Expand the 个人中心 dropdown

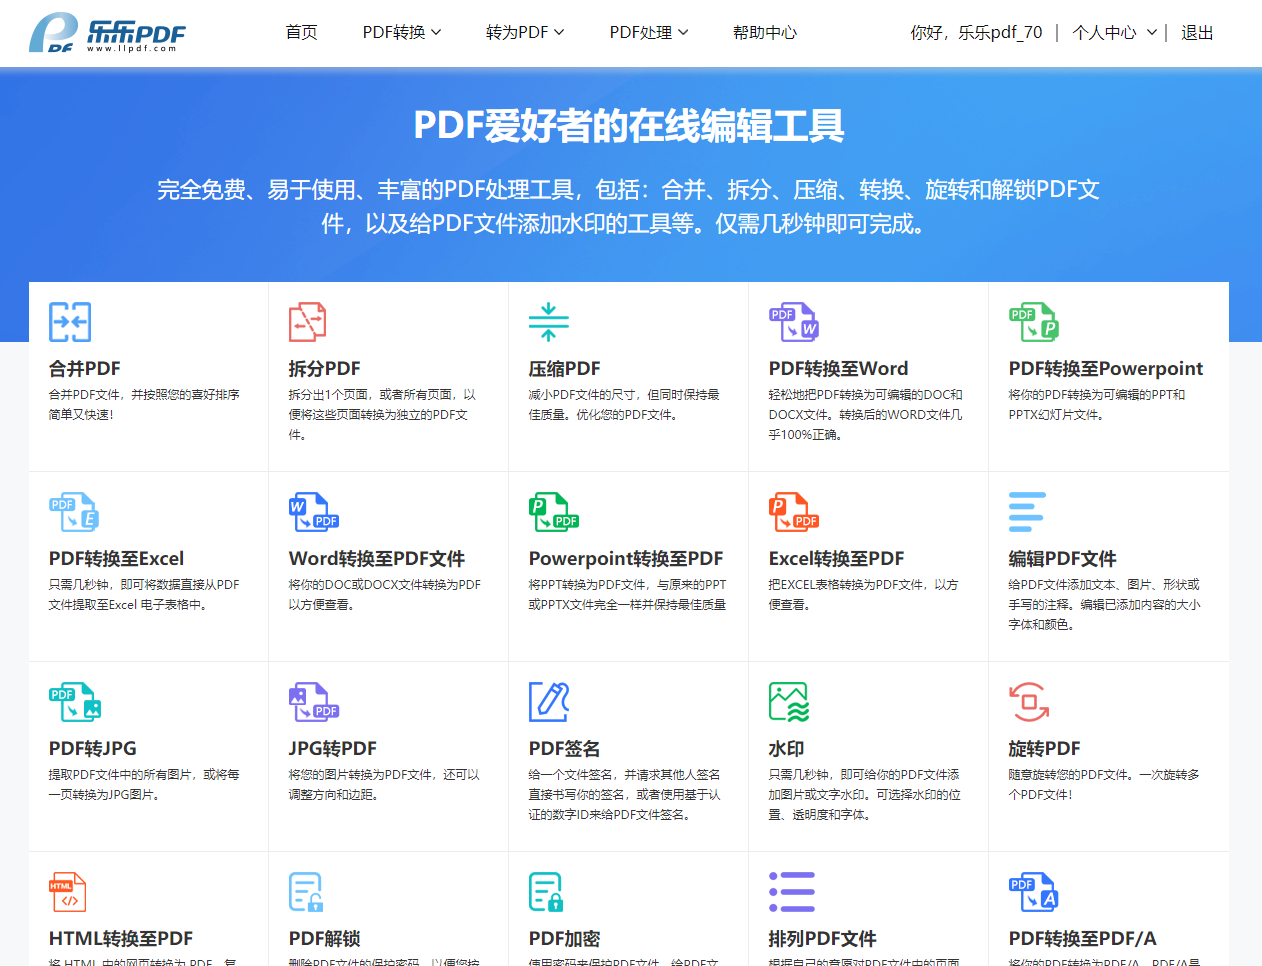tap(1114, 33)
